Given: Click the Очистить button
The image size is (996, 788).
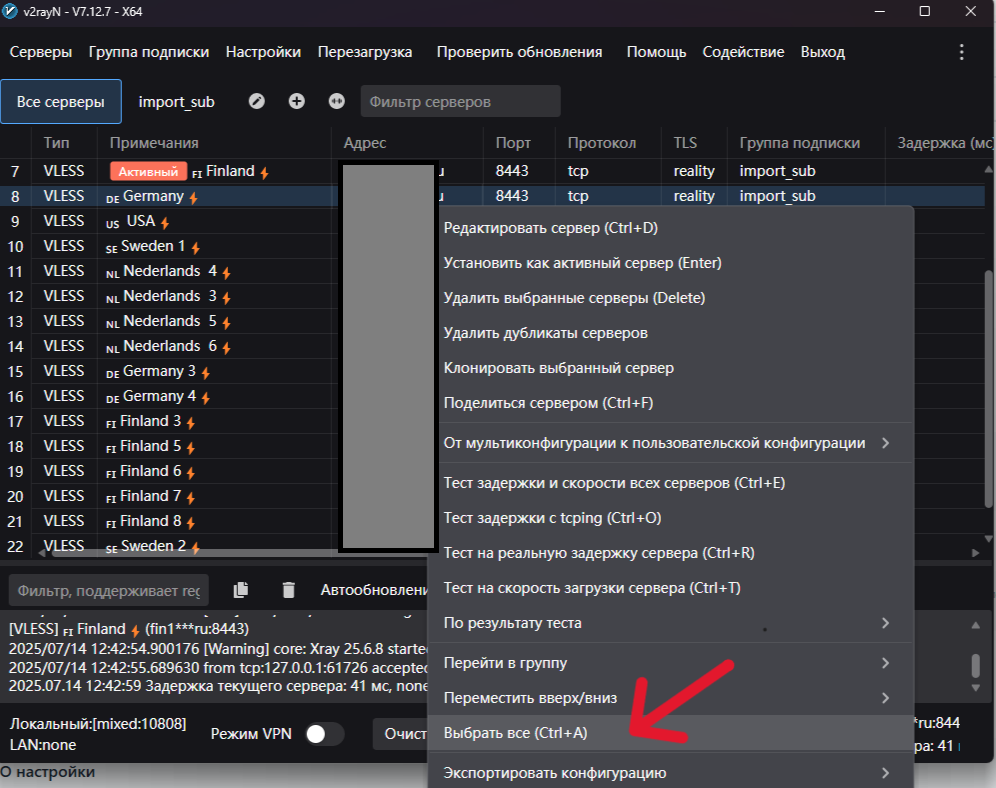Looking at the screenshot, I should pyautogui.click(x=404, y=733).
